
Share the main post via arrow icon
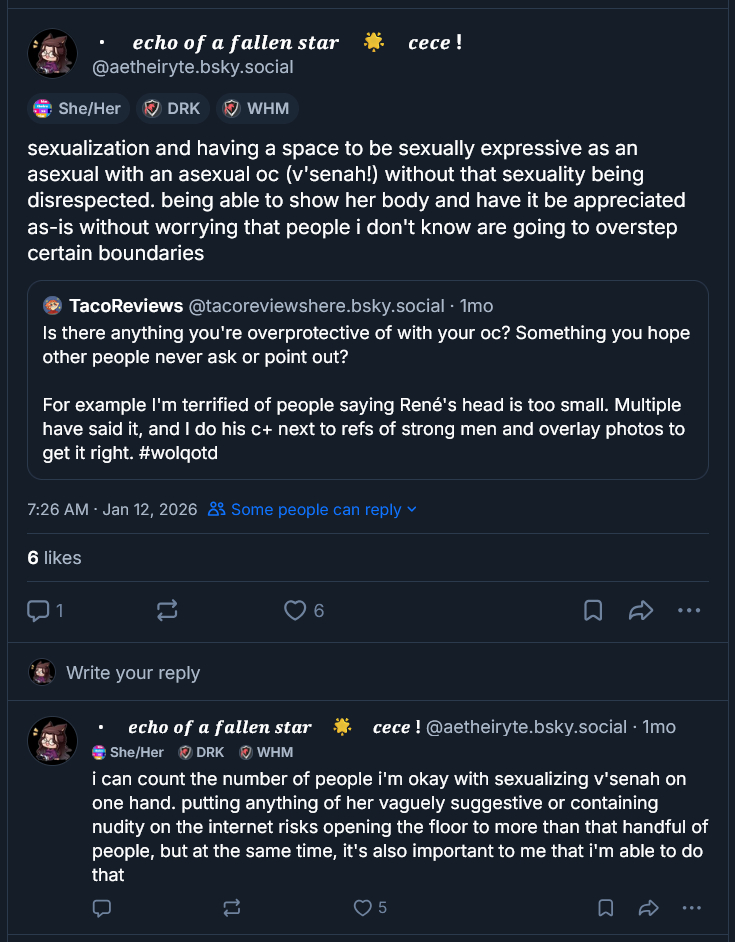640,610
